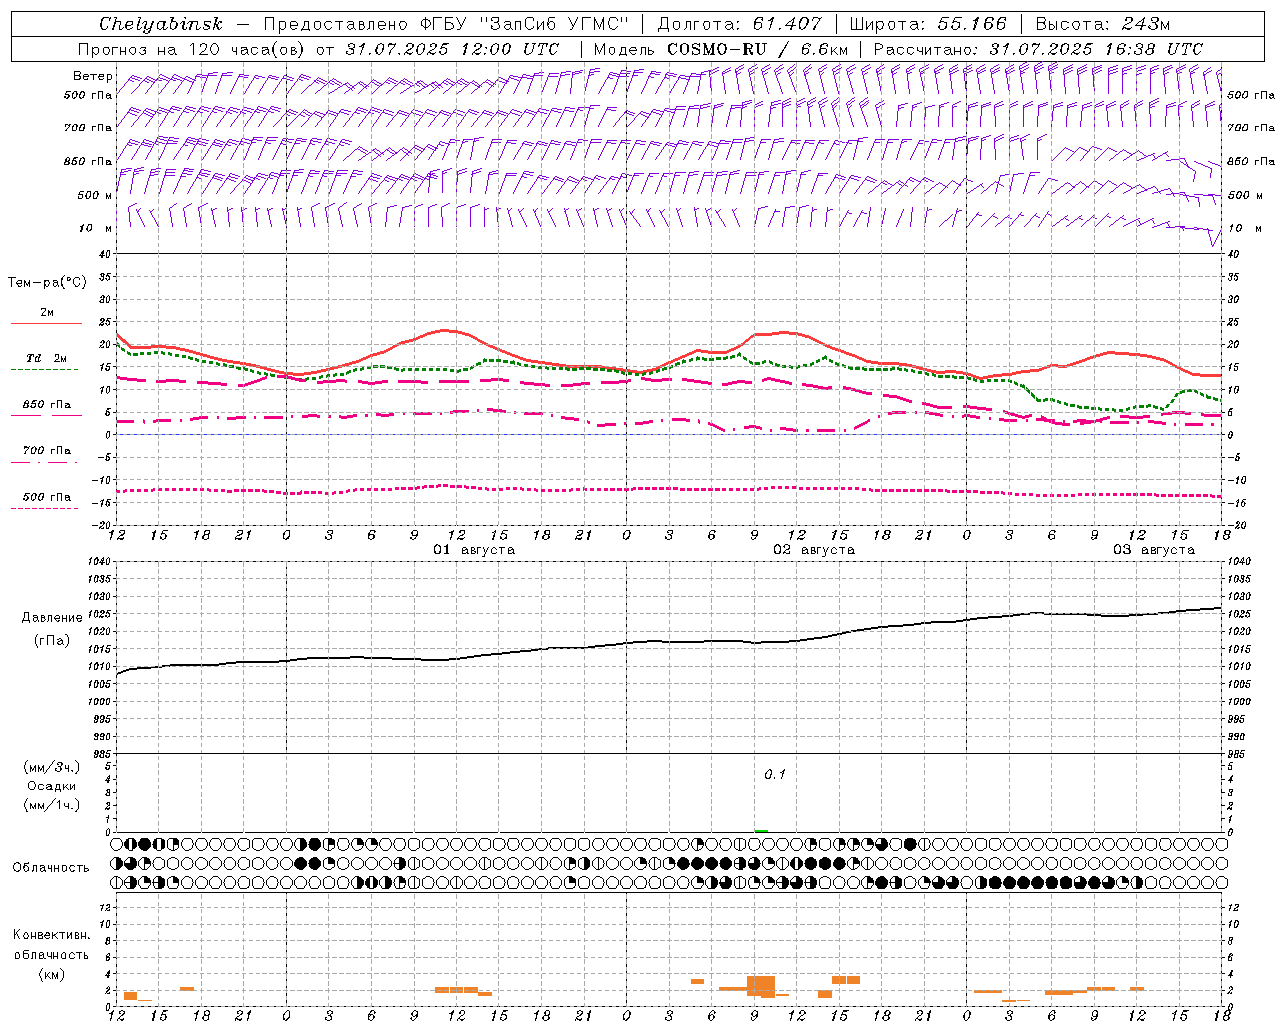
Task: Select the 'Долгота: 61.407' header field
Action: tap(739, 24)
